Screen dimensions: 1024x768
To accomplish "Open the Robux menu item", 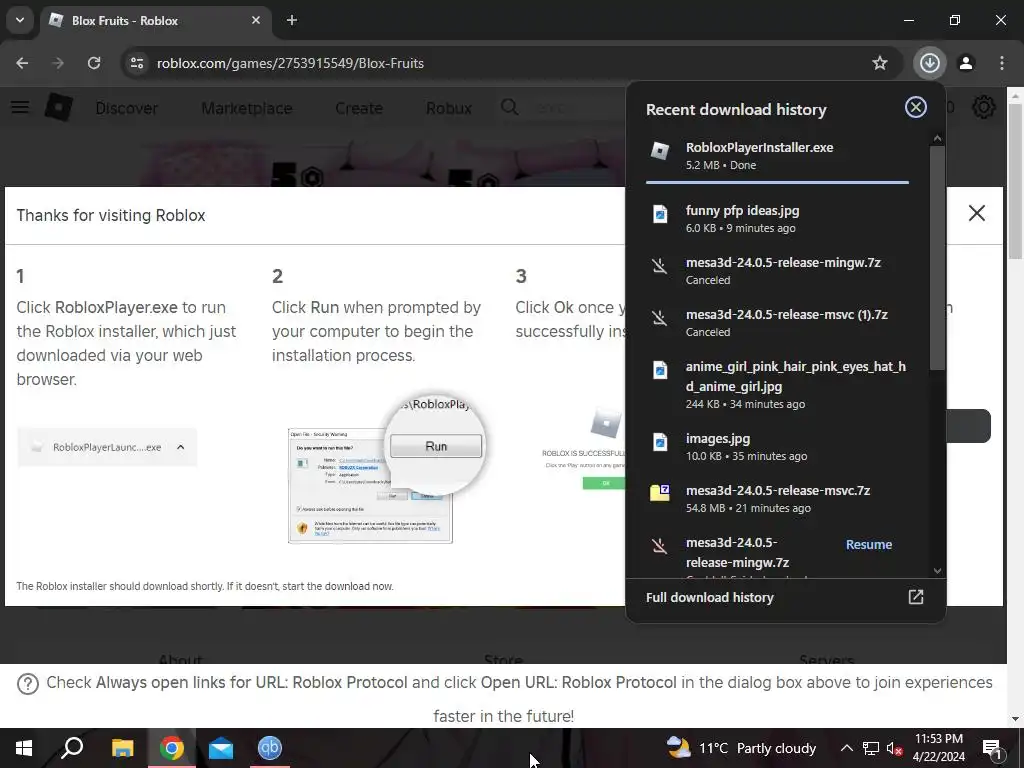I will pyautogui.click(x=449, y=108).
